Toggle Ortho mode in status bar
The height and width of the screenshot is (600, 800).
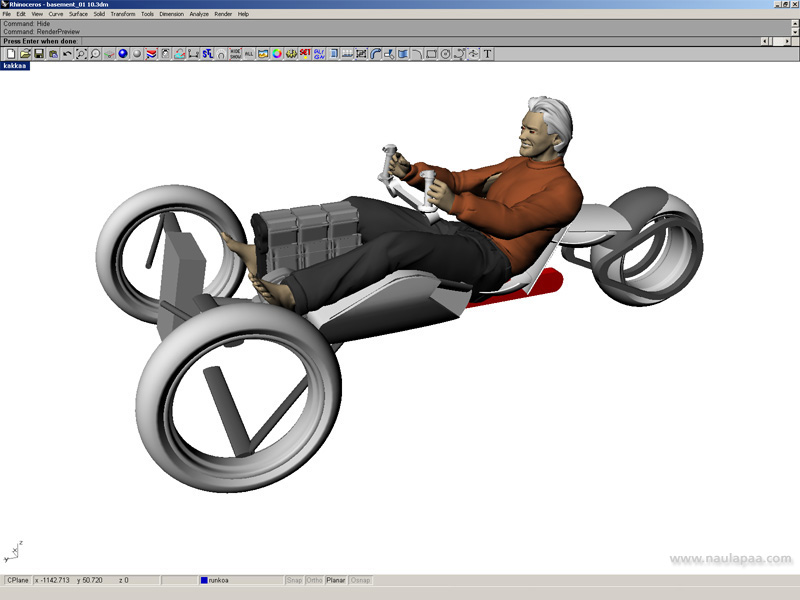[x=314, y=580]
